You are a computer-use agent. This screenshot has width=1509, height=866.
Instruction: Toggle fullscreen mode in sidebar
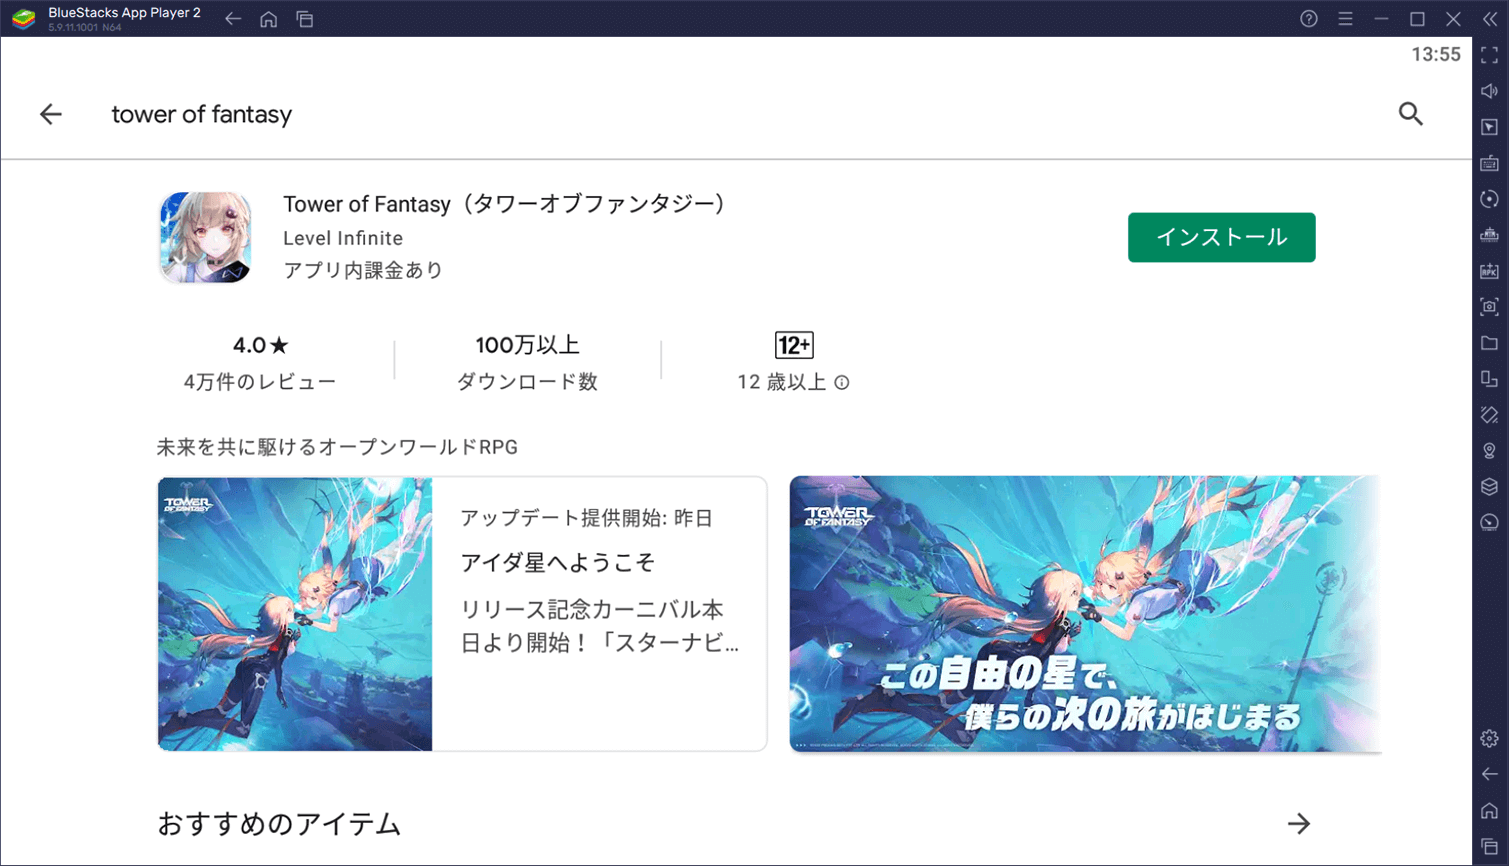coord(1490,55)
